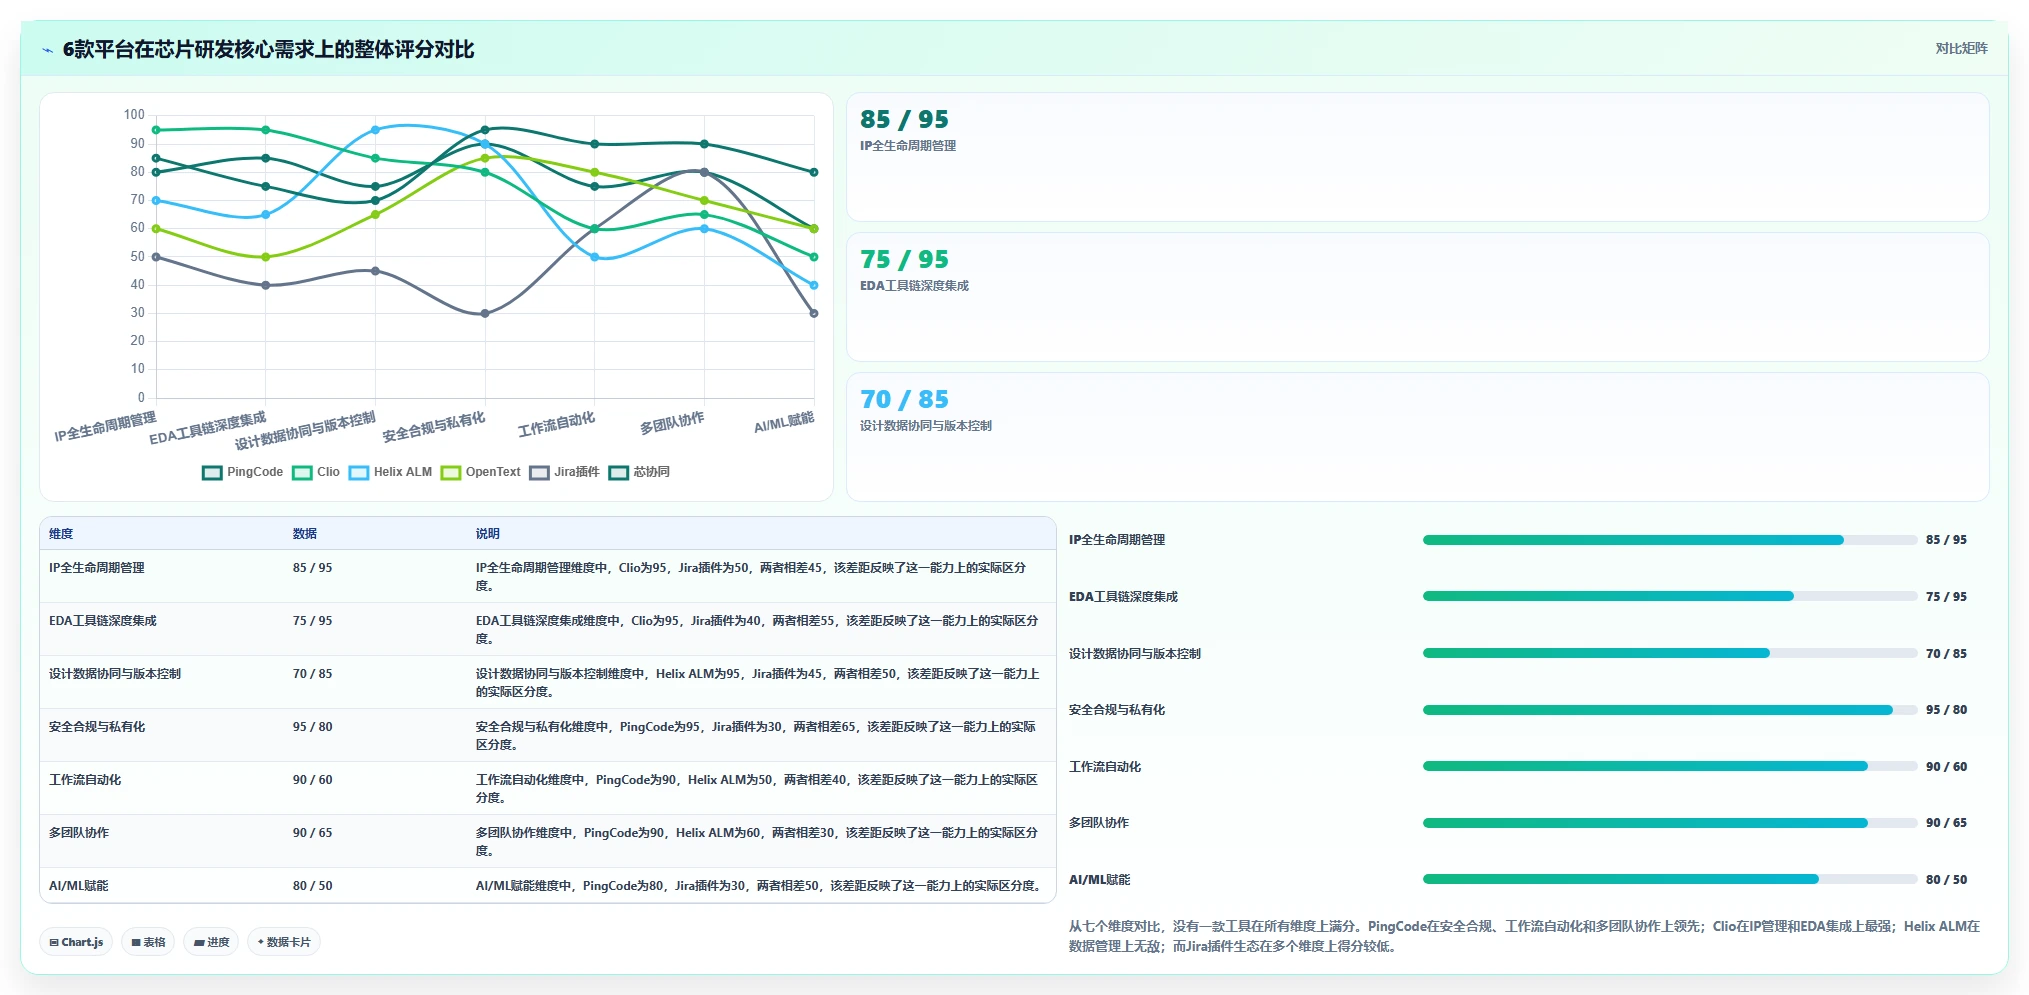Click the 100 y-axis tick label
Viewport: 2029px width, 995px height.
pos(134,115)
